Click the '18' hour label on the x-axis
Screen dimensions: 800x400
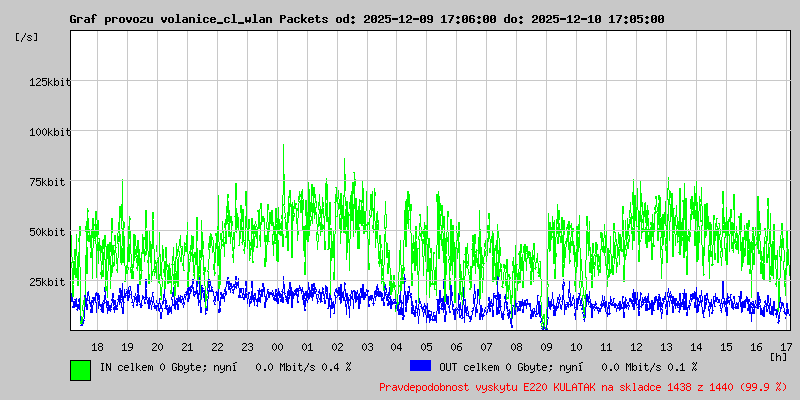pos(97,347)
